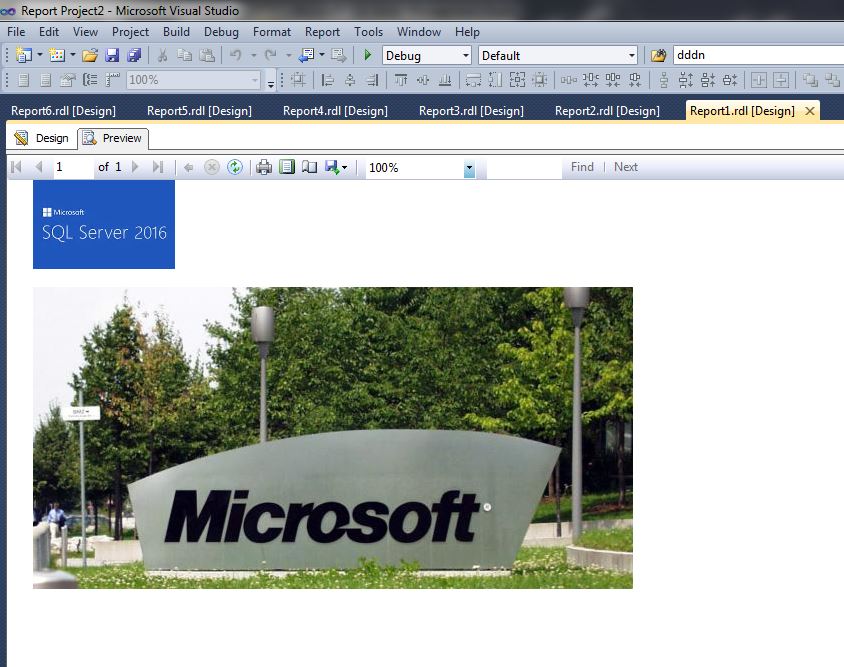
Task: Click the Find in Files icon
Action: [658, 55]
